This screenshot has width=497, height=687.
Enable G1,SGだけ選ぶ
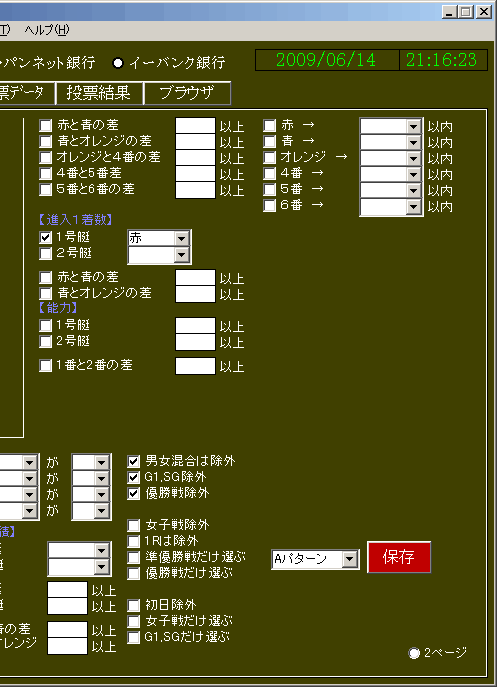tap(134, 637)
